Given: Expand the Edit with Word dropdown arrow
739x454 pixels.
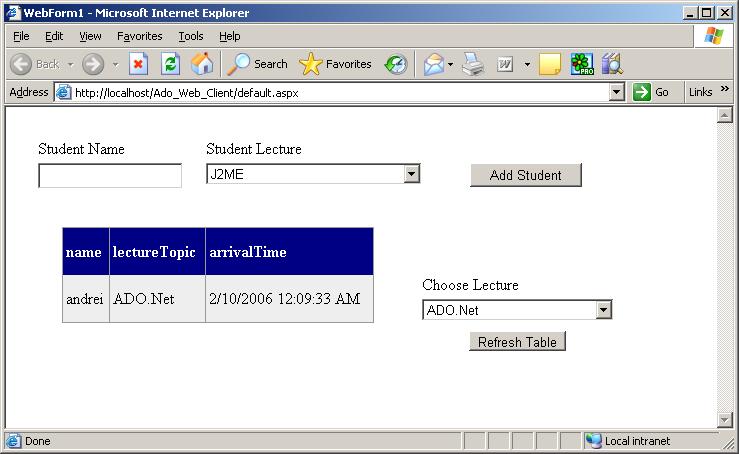Looking at the screenshot, I should pyautogui.click(x=527, y=64).
